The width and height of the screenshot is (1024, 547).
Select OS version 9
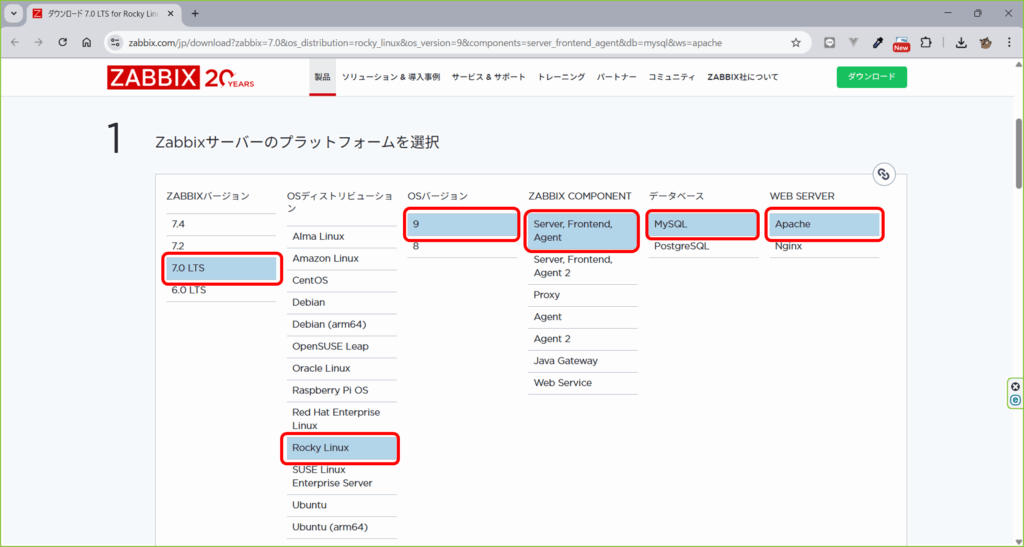(x=462, y=224)
